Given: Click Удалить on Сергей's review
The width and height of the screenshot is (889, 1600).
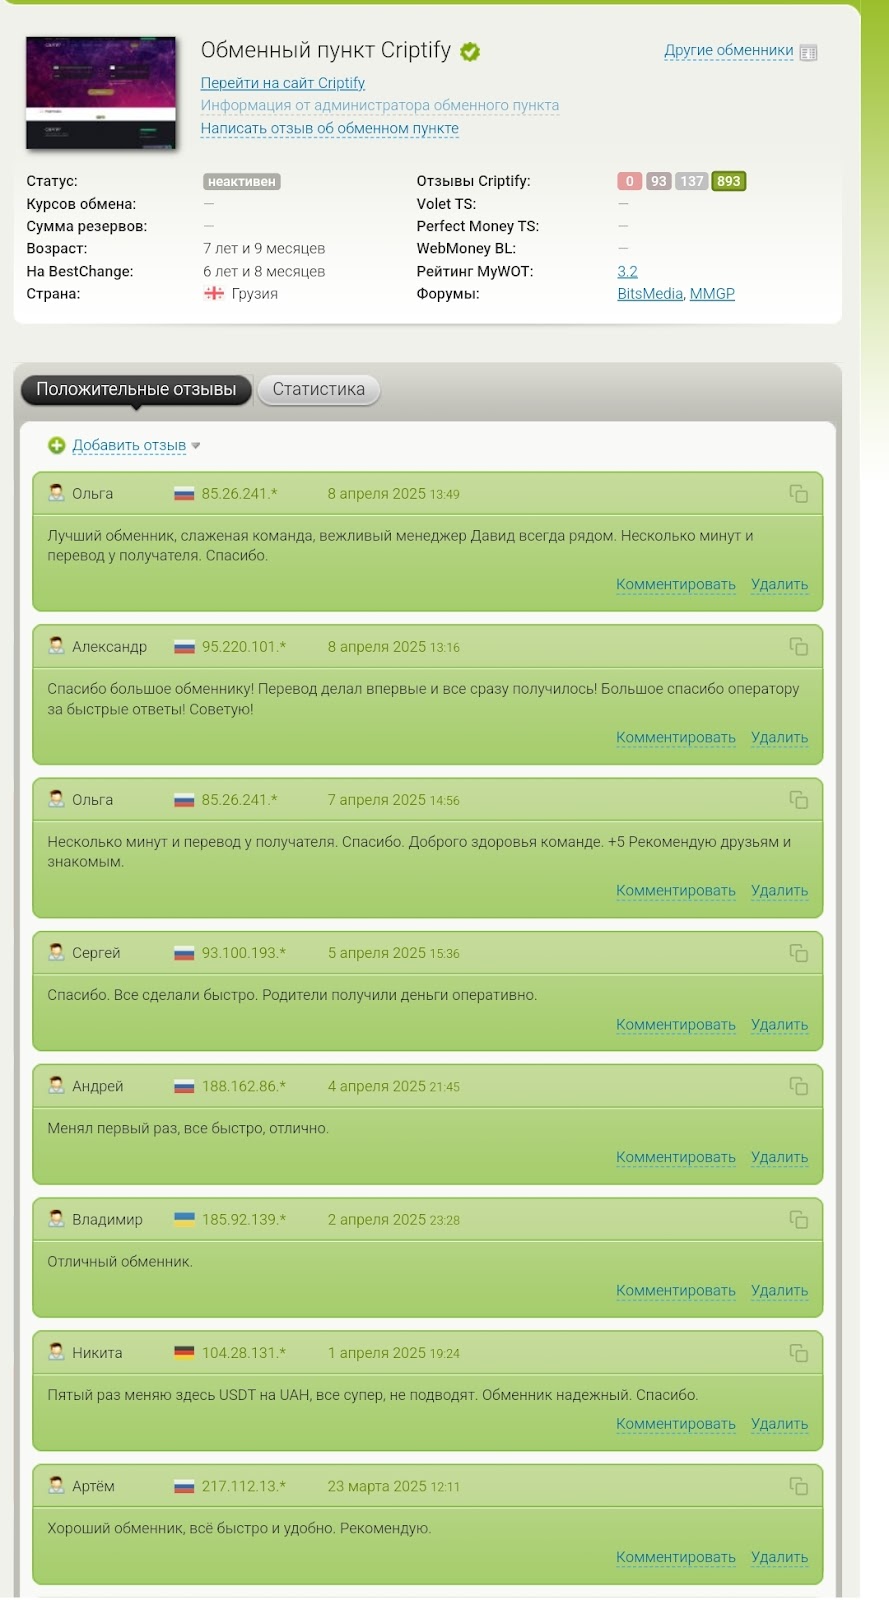Looking at the screenshot, I should click(x=780, y=1024).
